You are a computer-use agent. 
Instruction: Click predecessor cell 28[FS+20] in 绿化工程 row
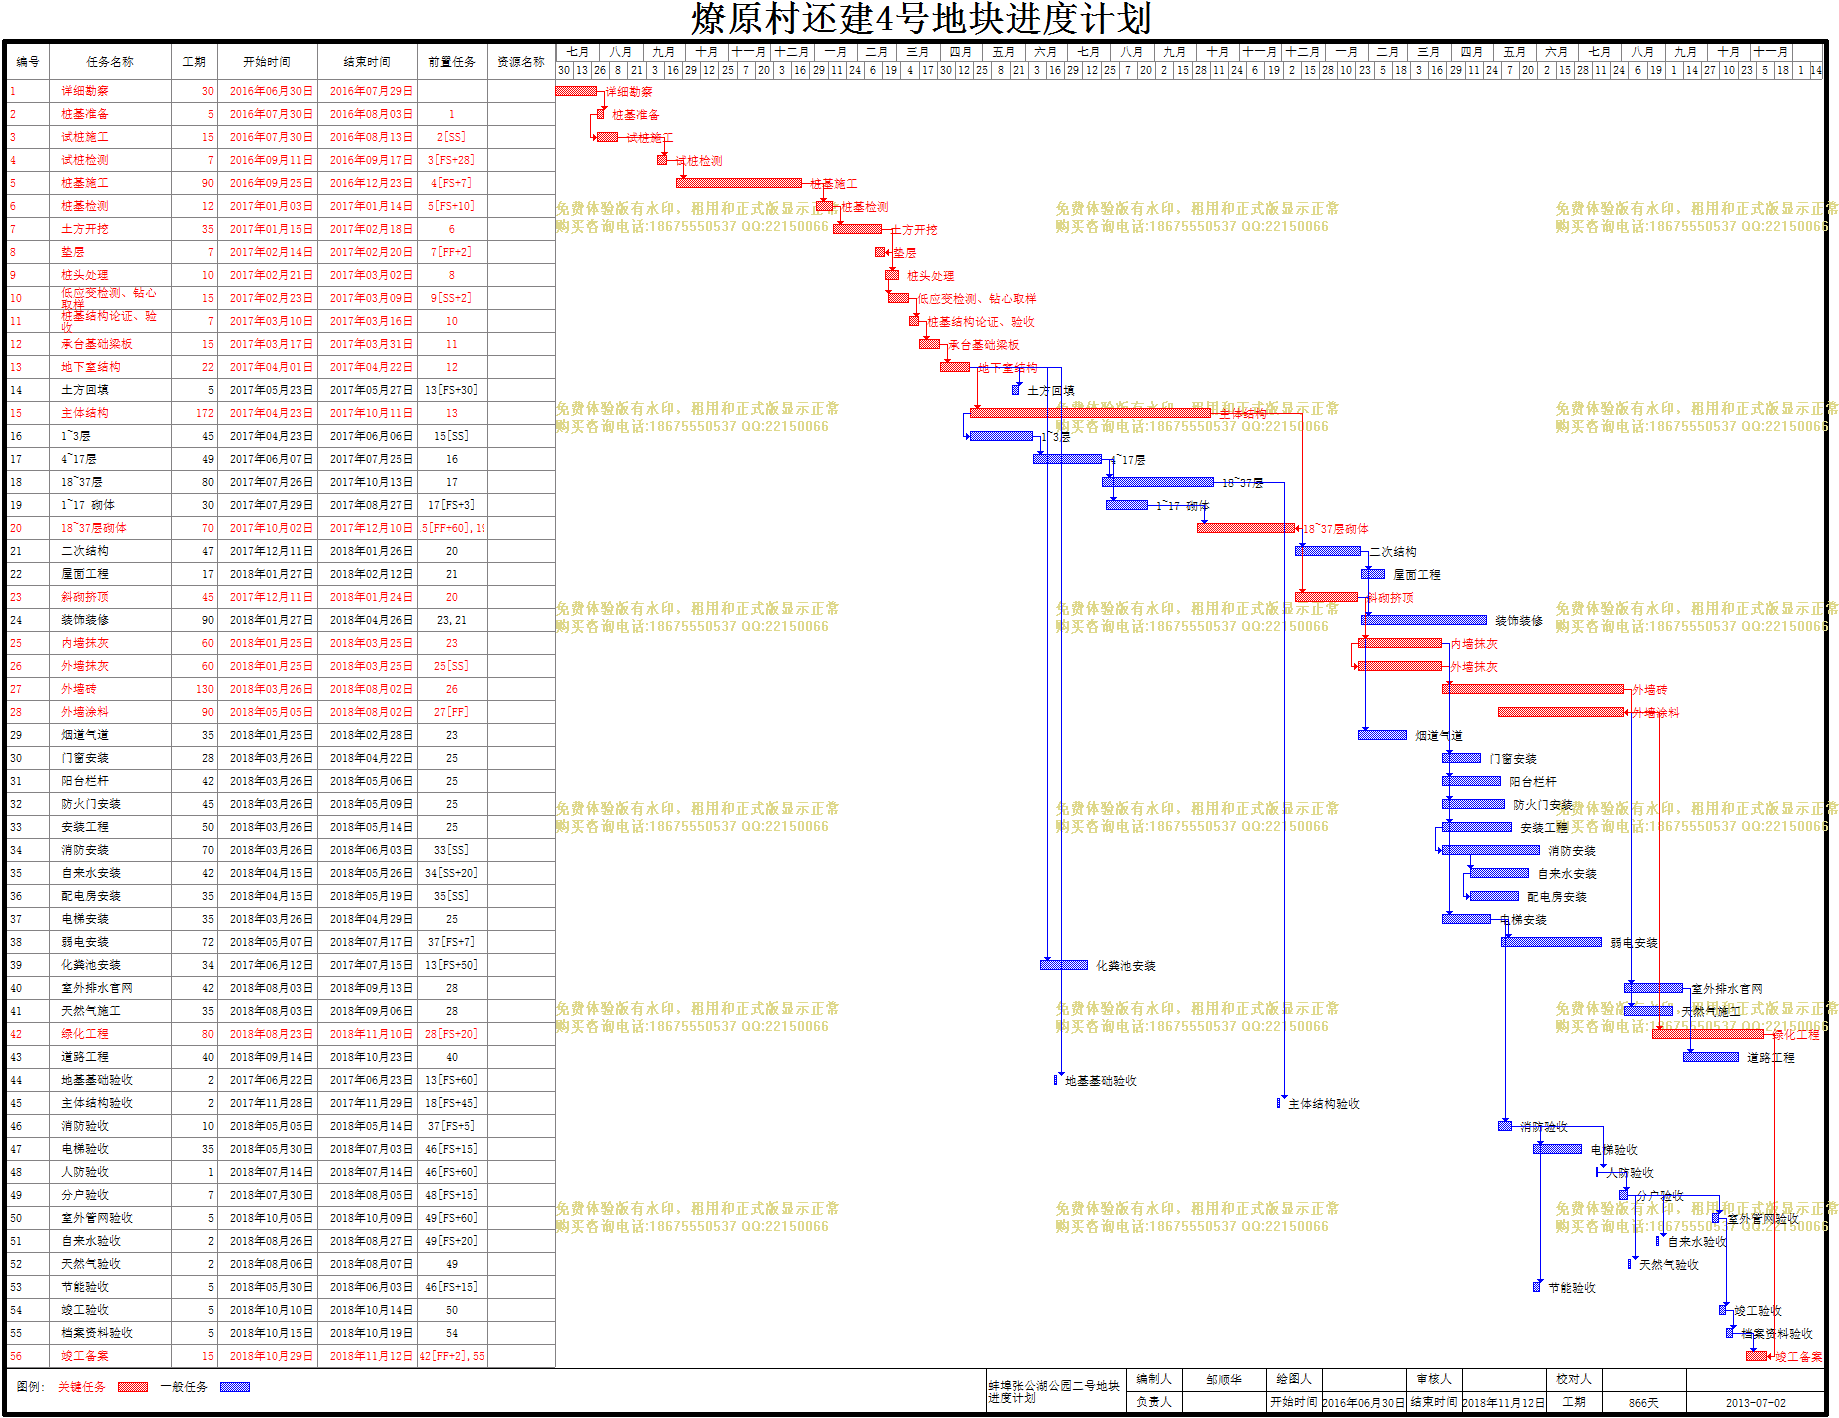coord(452,1034)
